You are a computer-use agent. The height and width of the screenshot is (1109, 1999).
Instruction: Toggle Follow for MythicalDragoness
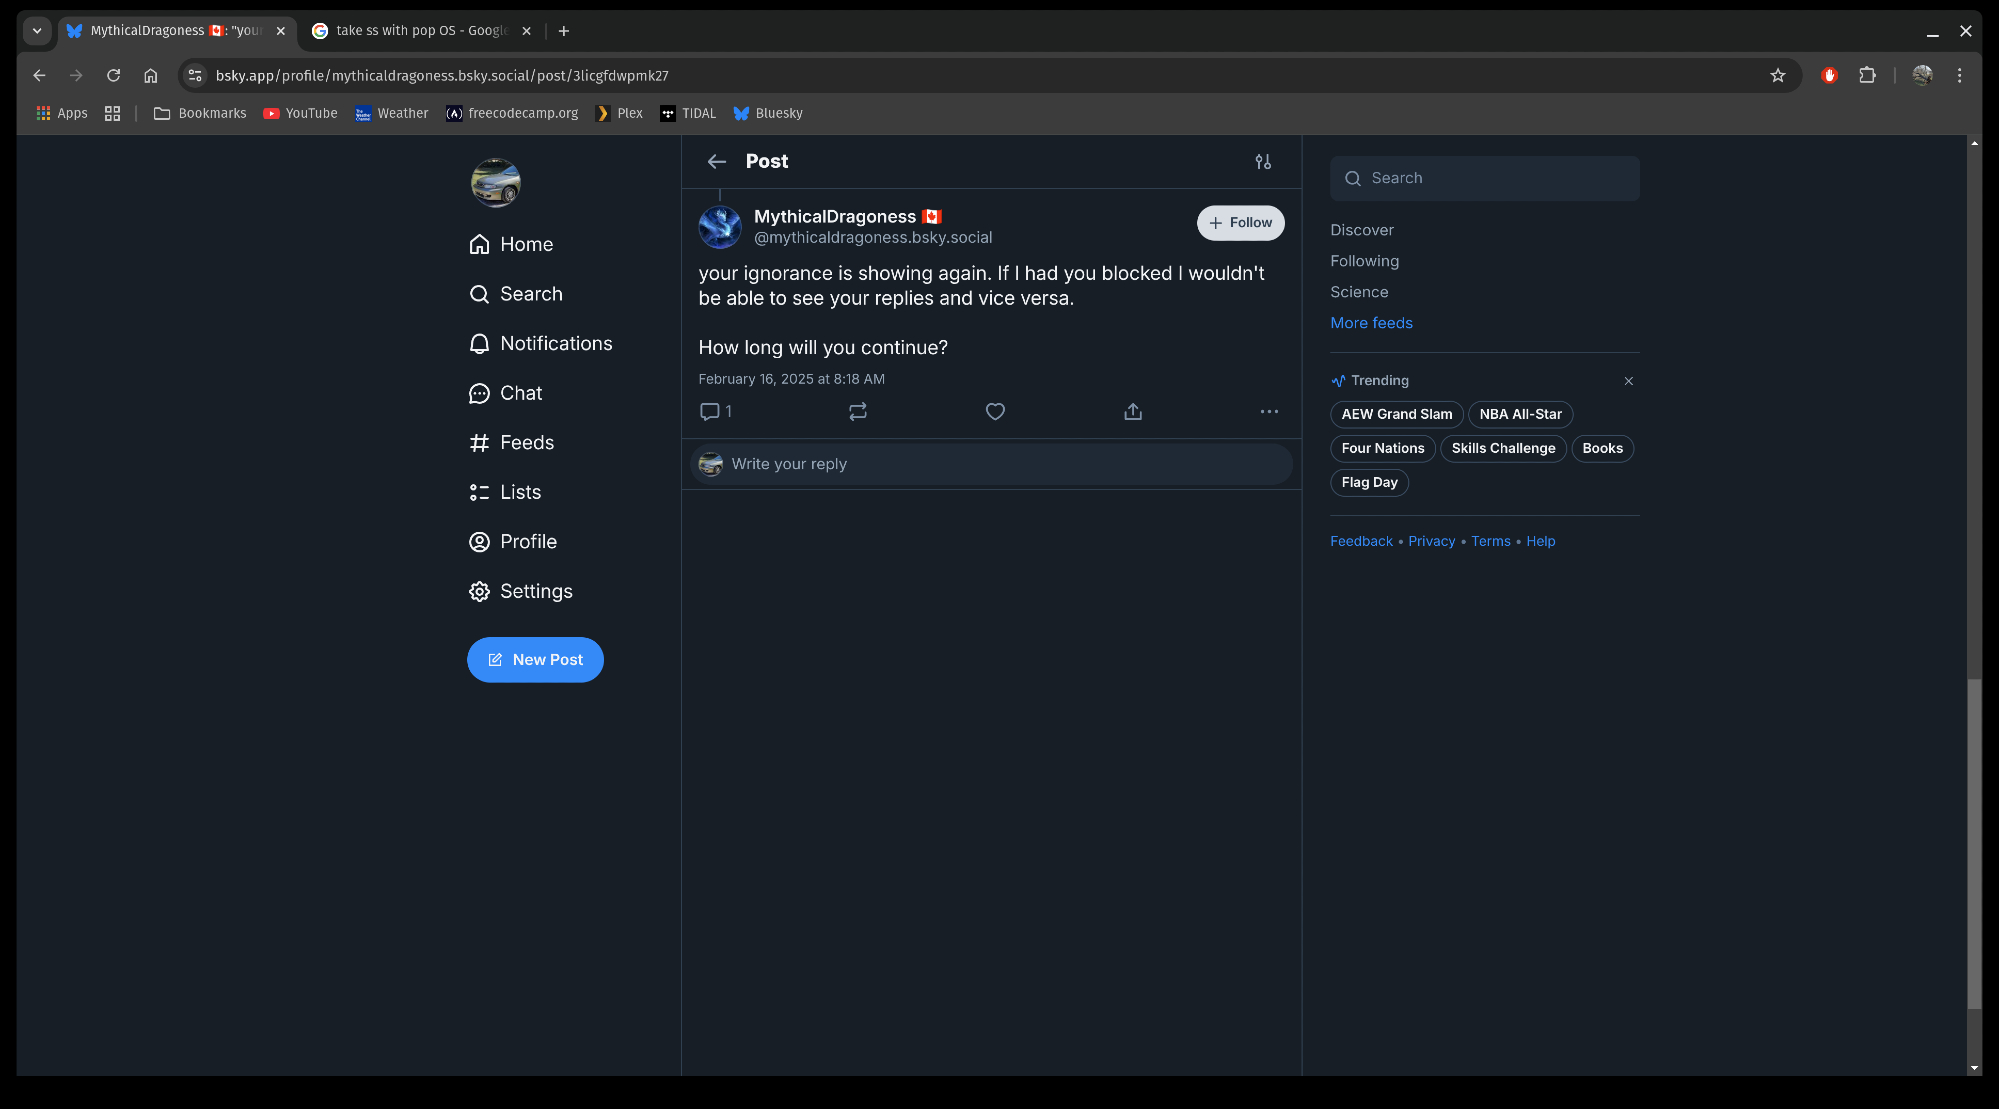pyautogui.click(x=1240, y=222)
